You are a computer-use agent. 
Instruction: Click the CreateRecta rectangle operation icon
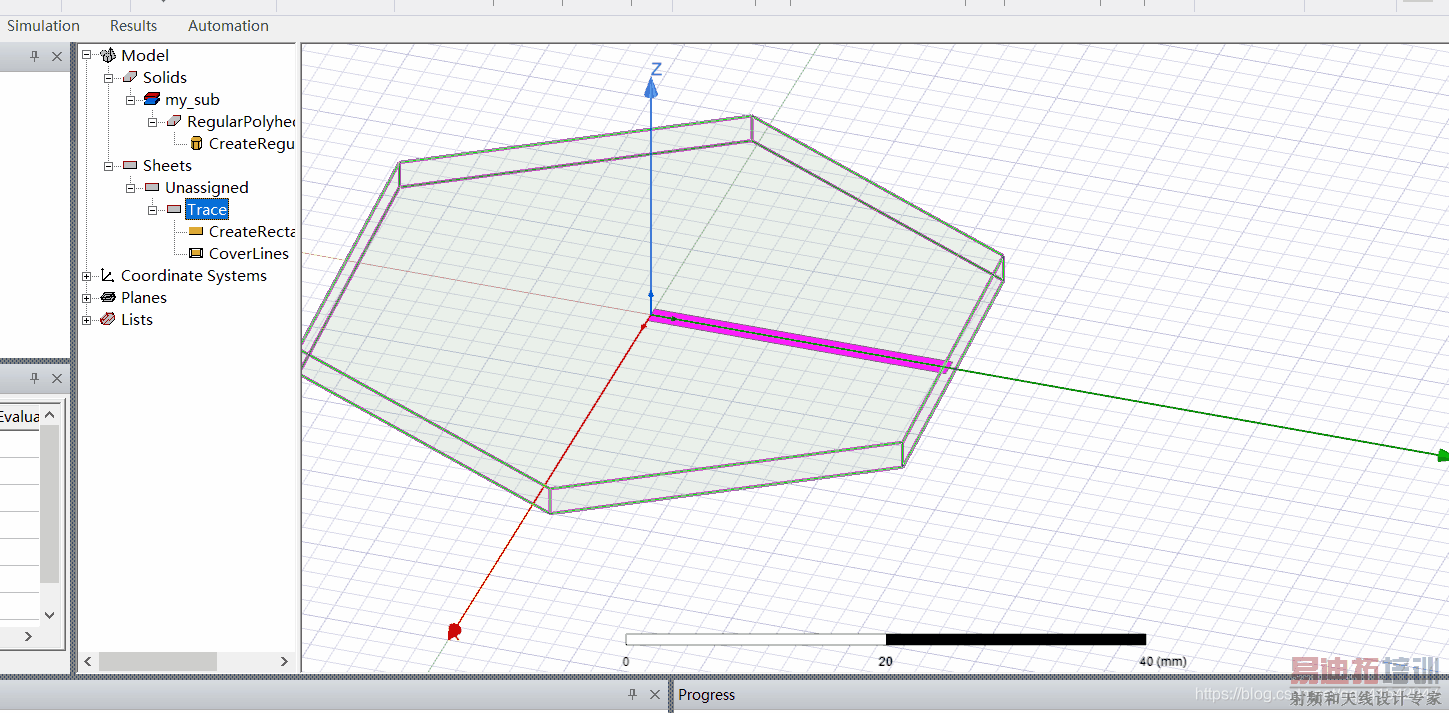[196, 231]
